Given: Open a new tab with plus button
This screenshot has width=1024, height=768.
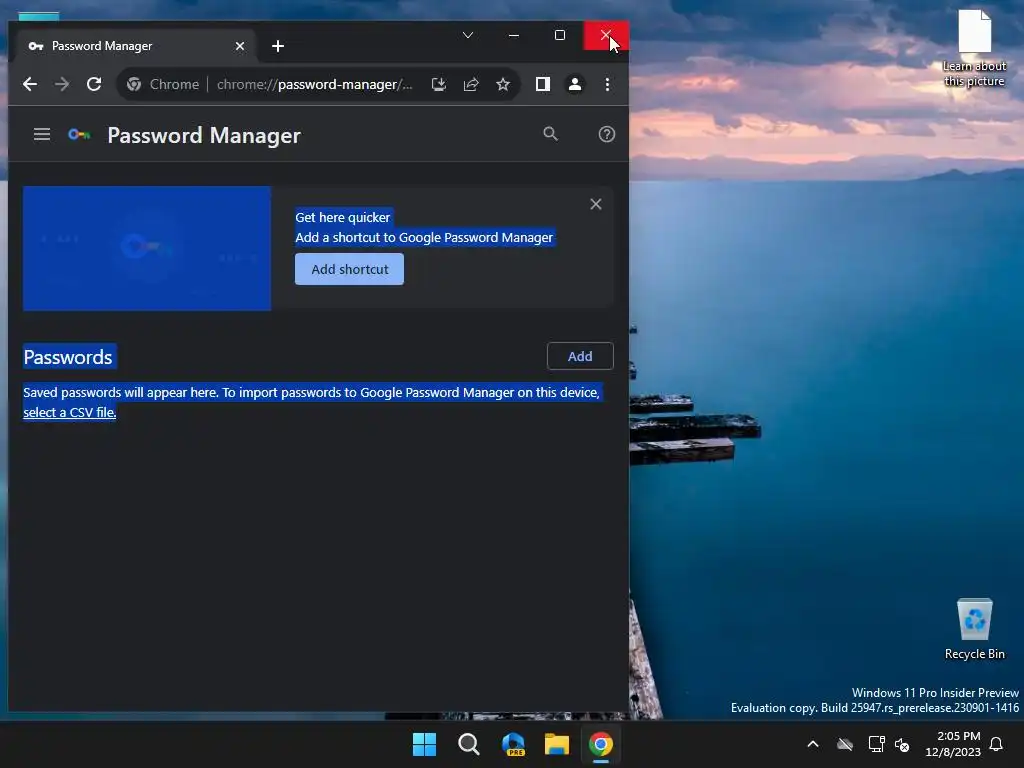Looking at the screenshot, I should click(x=278, y=46).
